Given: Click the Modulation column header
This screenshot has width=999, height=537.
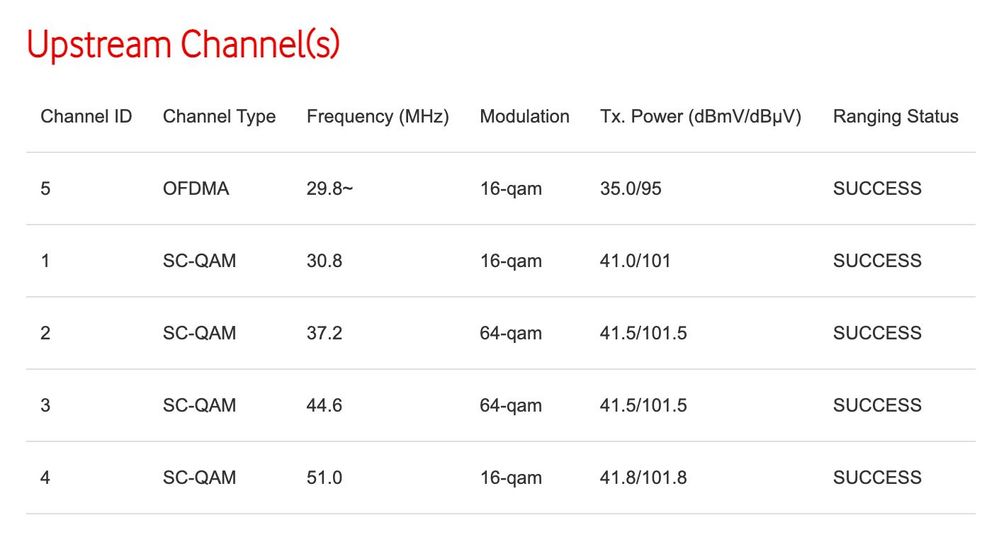Looking at the screenshot, I should point(524,117).
